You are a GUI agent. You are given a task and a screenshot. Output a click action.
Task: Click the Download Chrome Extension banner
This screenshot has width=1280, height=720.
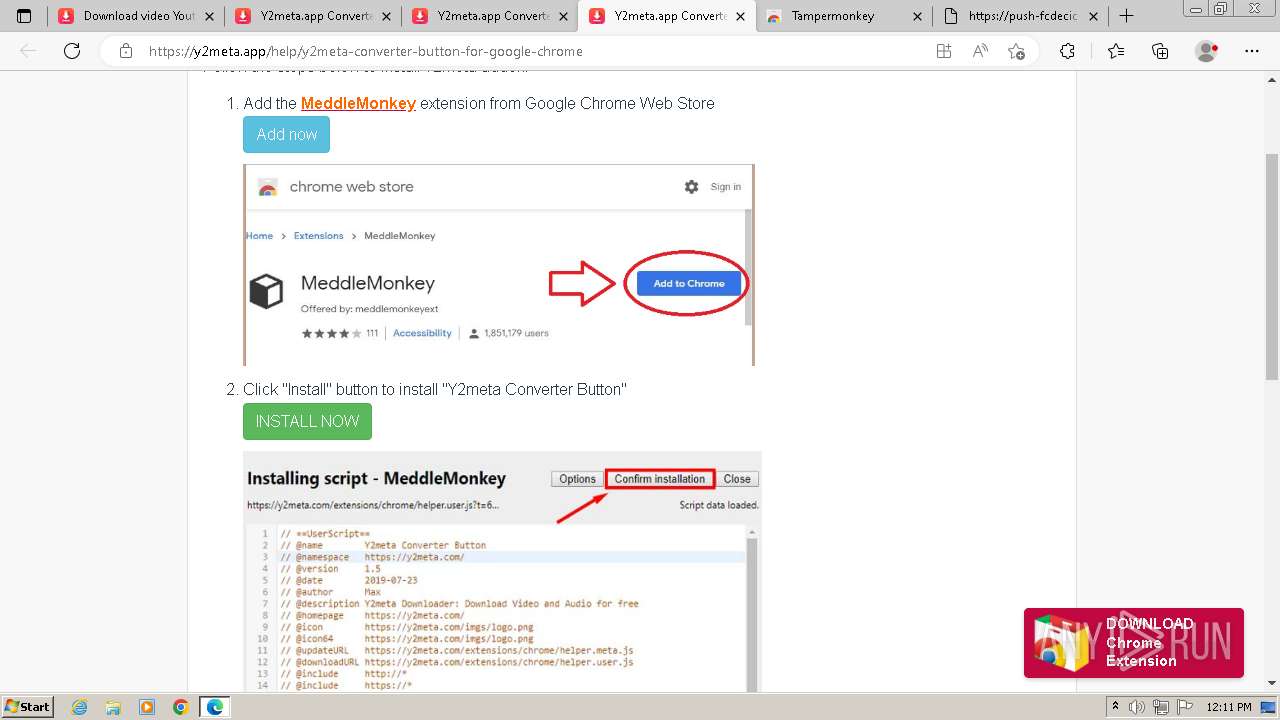click(1134, 643)
